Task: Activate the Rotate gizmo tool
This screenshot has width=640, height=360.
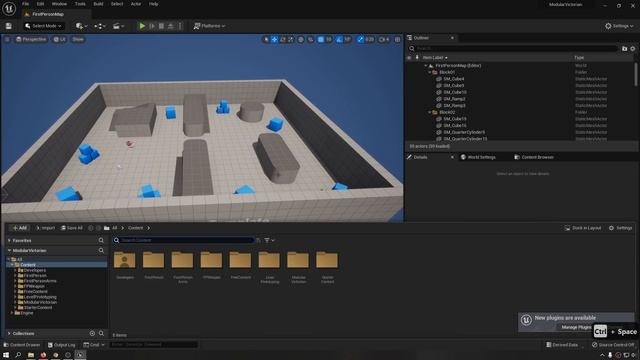Action: coord(282,39)
